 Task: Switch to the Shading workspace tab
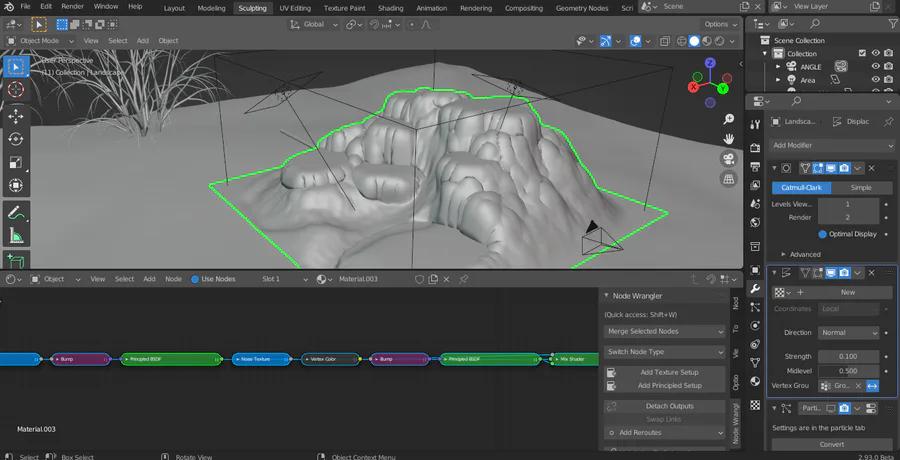[390, 8]
